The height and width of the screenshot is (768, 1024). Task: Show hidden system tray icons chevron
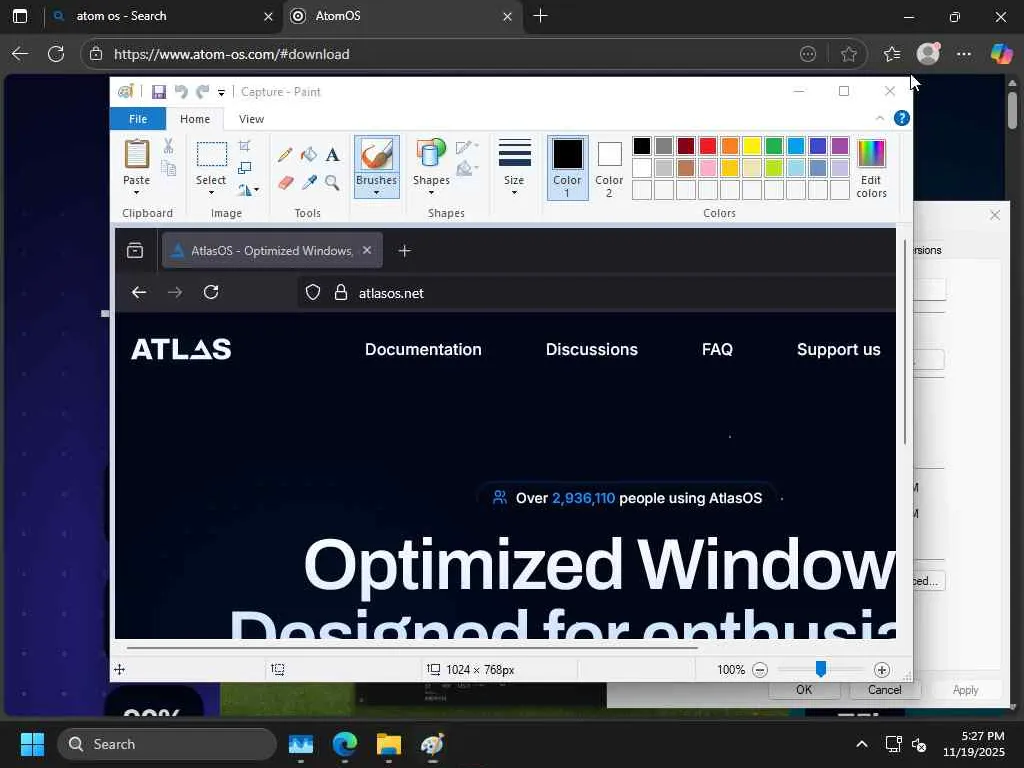pyautogui.click(x=862, y=744)
